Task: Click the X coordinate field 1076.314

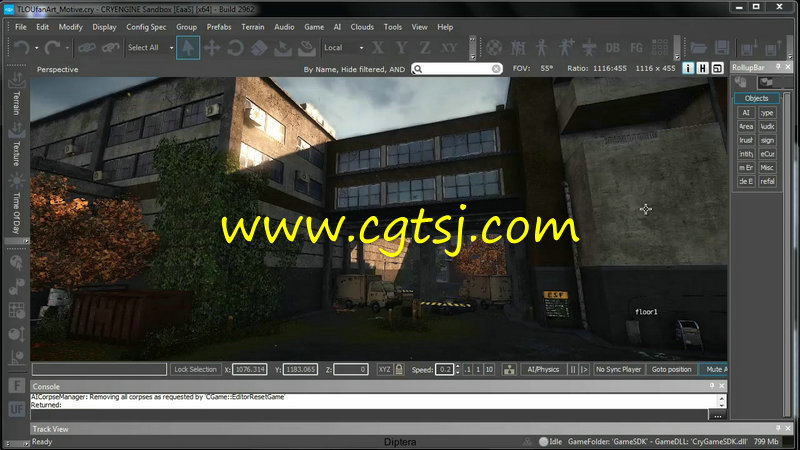Action: [x=250, y=369]
